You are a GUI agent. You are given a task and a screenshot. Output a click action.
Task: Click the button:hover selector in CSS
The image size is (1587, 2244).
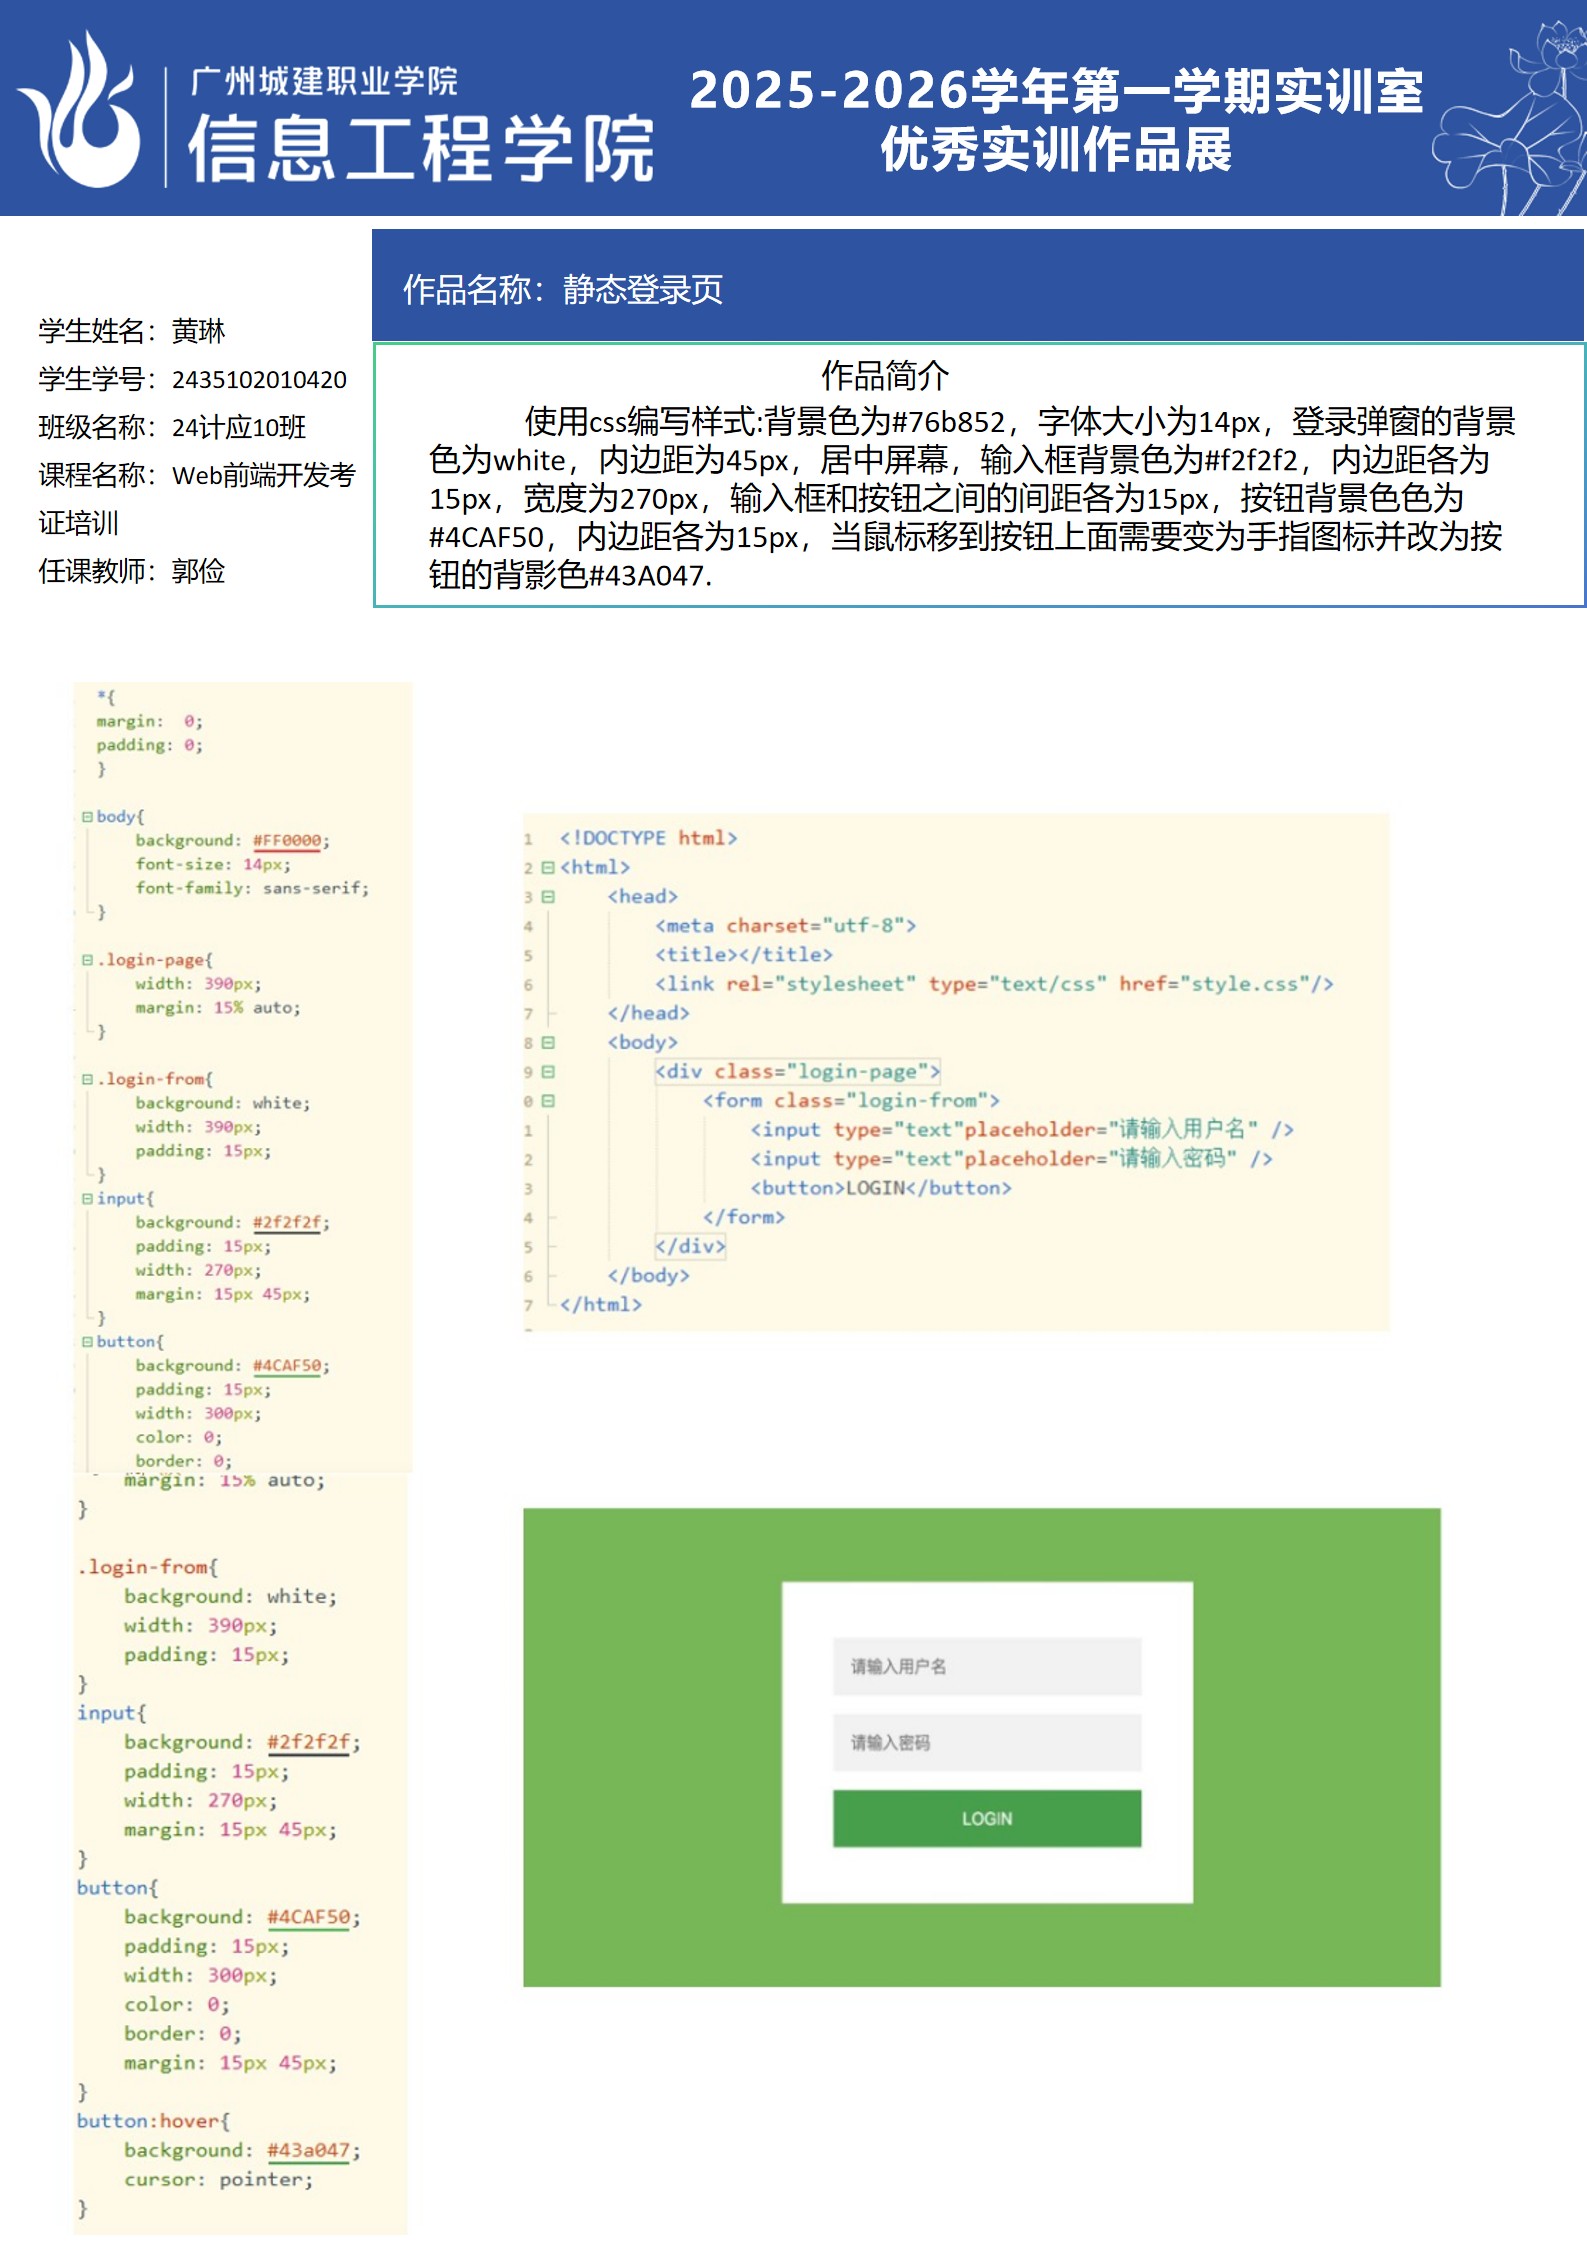point(152,2121)
